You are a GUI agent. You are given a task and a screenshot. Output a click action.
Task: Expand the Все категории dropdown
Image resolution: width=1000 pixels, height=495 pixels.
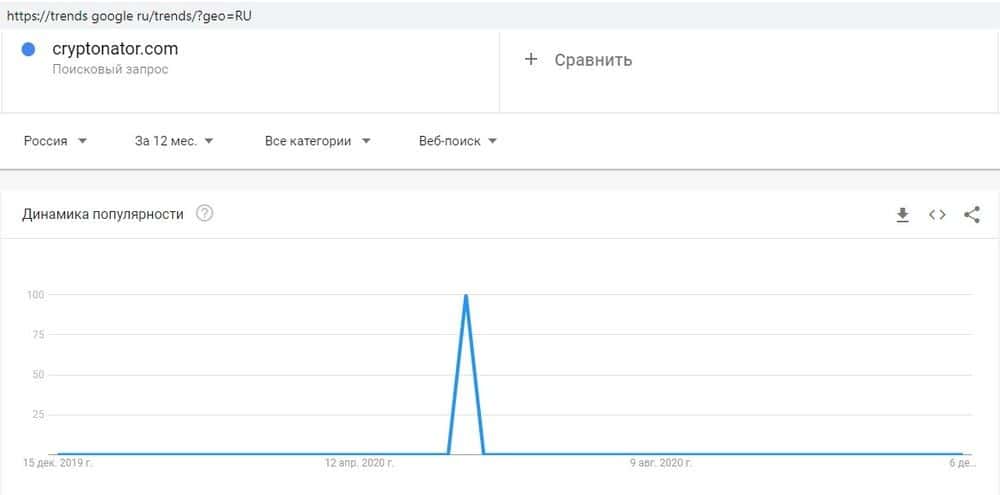[x=318, y=141]
